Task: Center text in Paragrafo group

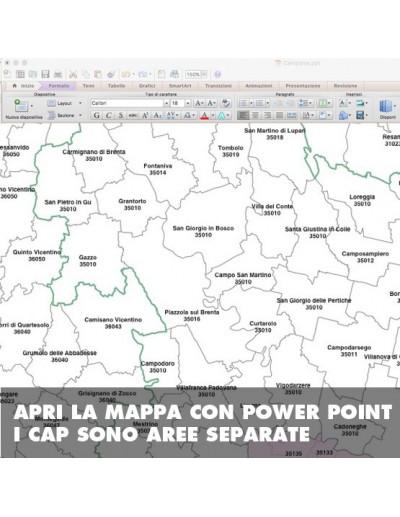Action: (x=255, y=115)
